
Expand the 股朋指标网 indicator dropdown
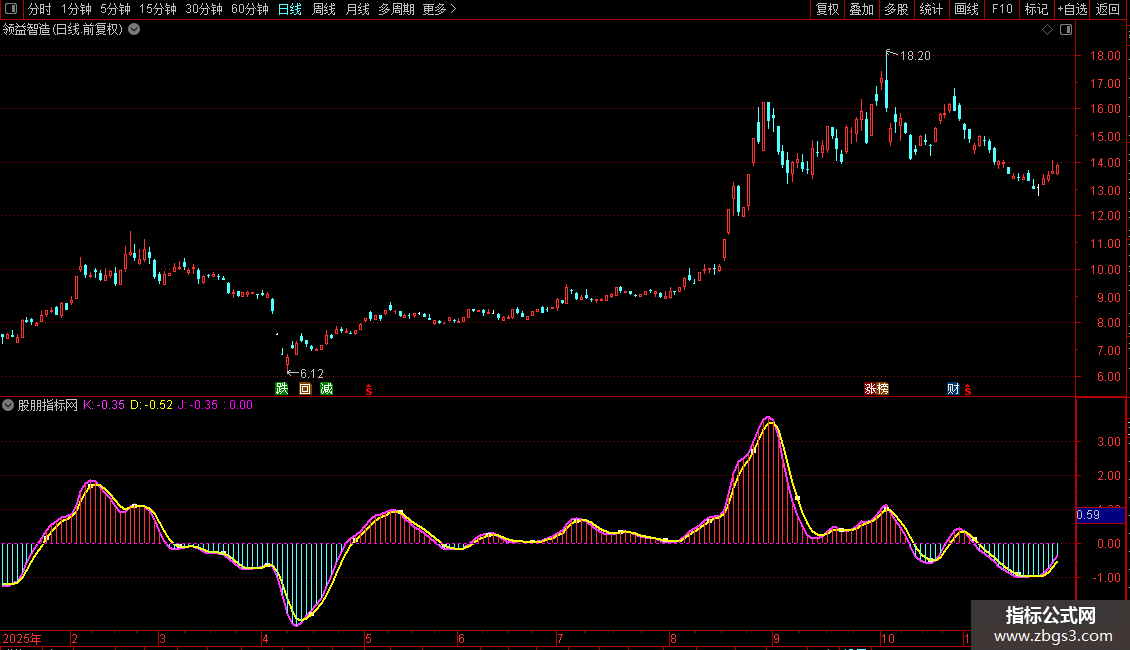click(8, 405)
